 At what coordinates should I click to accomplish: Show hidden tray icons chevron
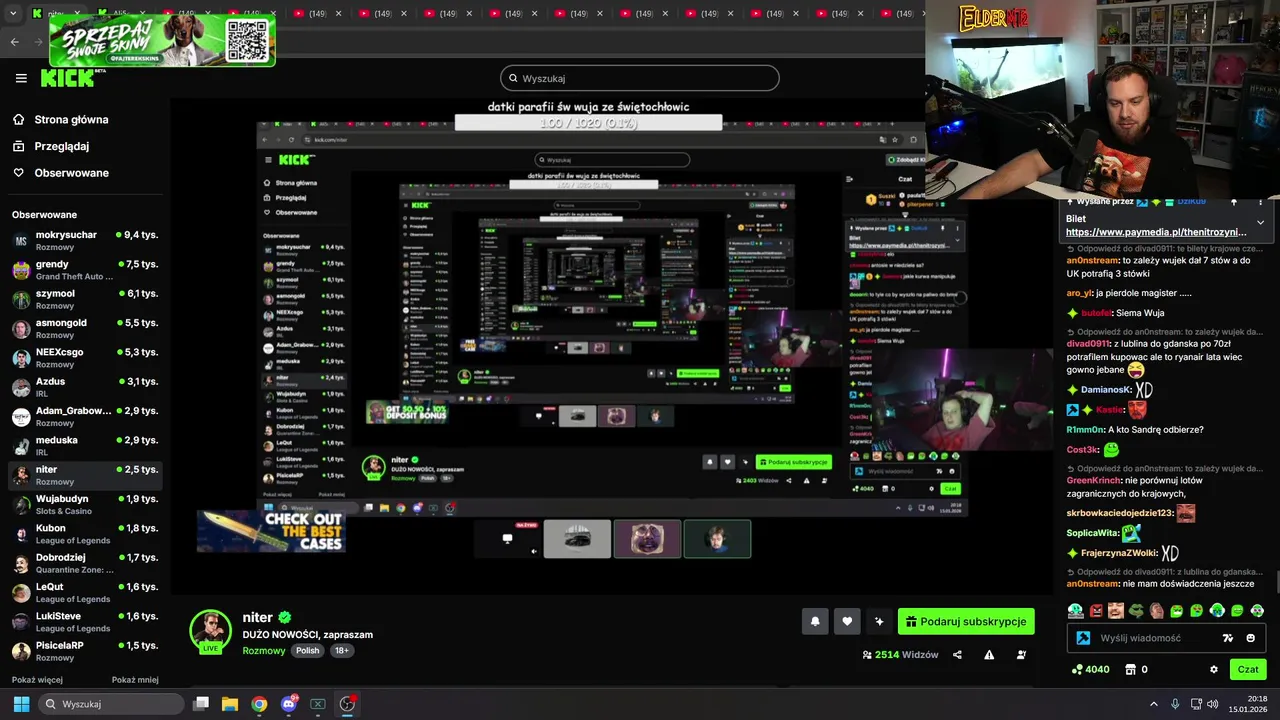1153,704
